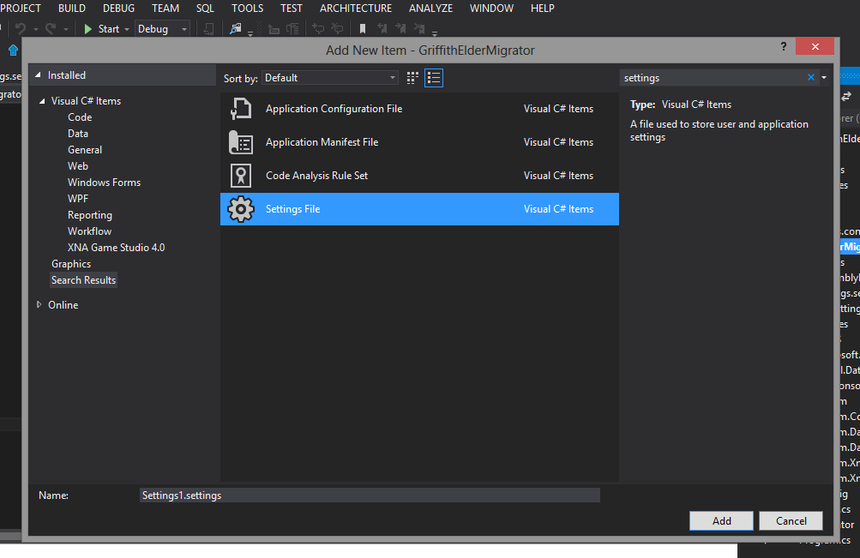Open the Sort by Default dropdown
Viewport: 860px width, 558px height.
point(330,78)
